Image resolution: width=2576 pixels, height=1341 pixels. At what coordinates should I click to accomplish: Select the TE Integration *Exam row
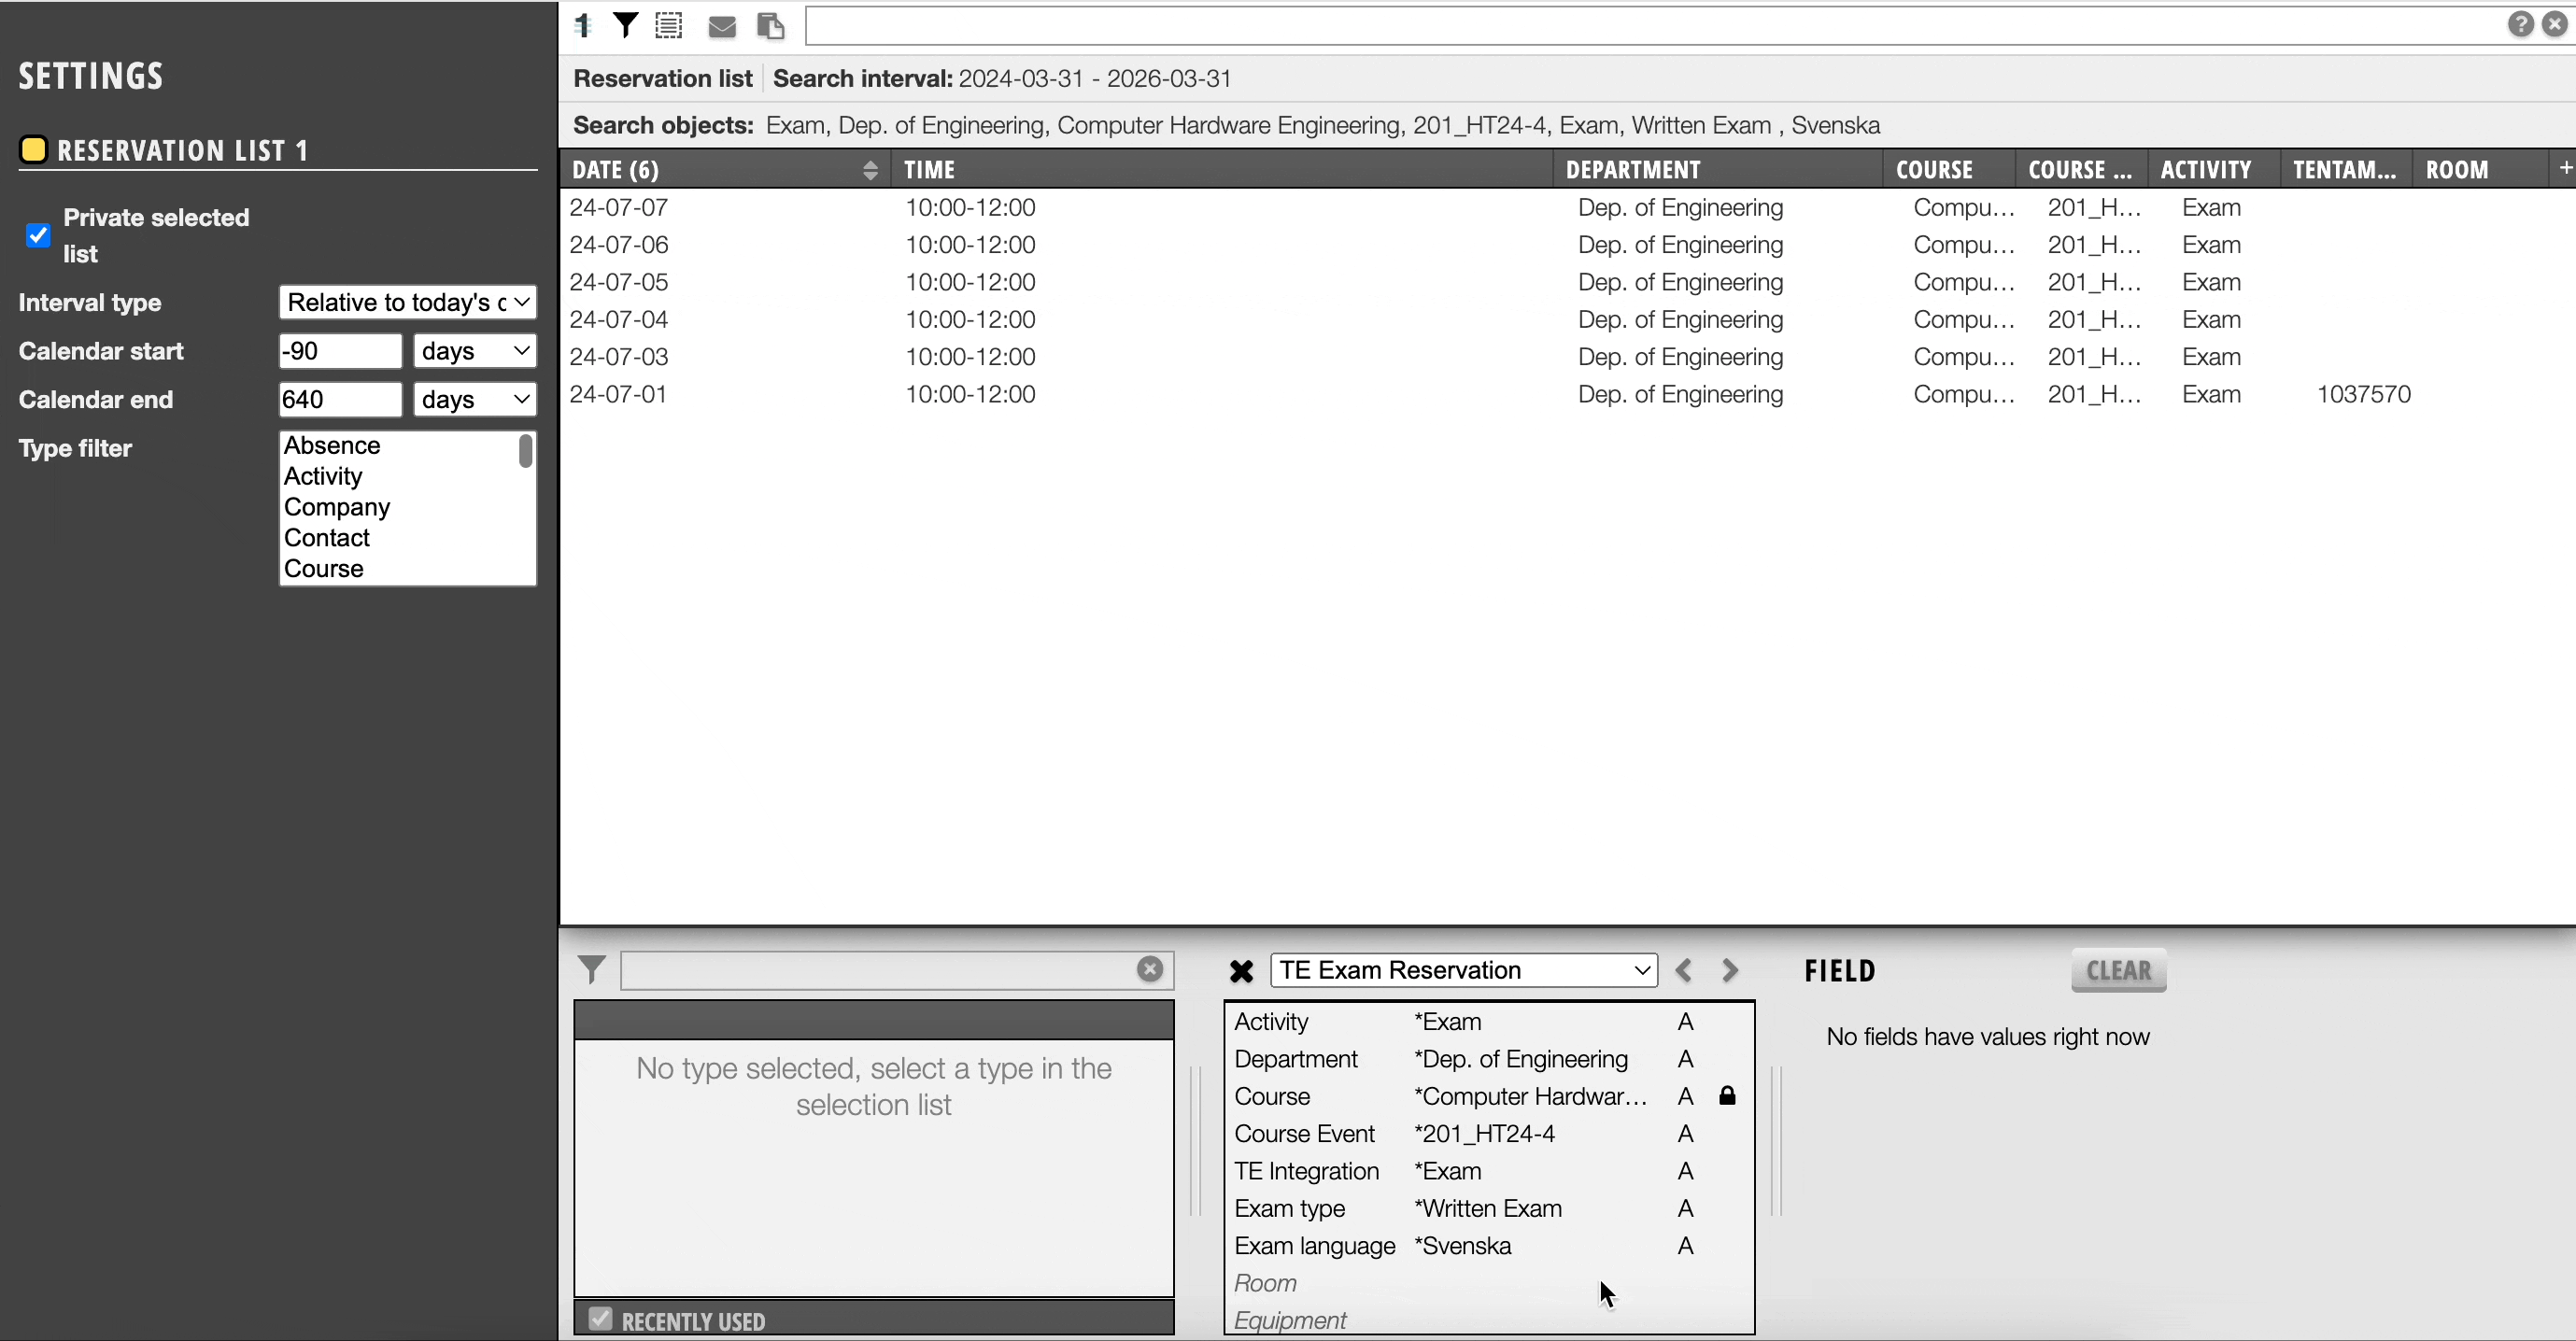click(1489, 1171)
